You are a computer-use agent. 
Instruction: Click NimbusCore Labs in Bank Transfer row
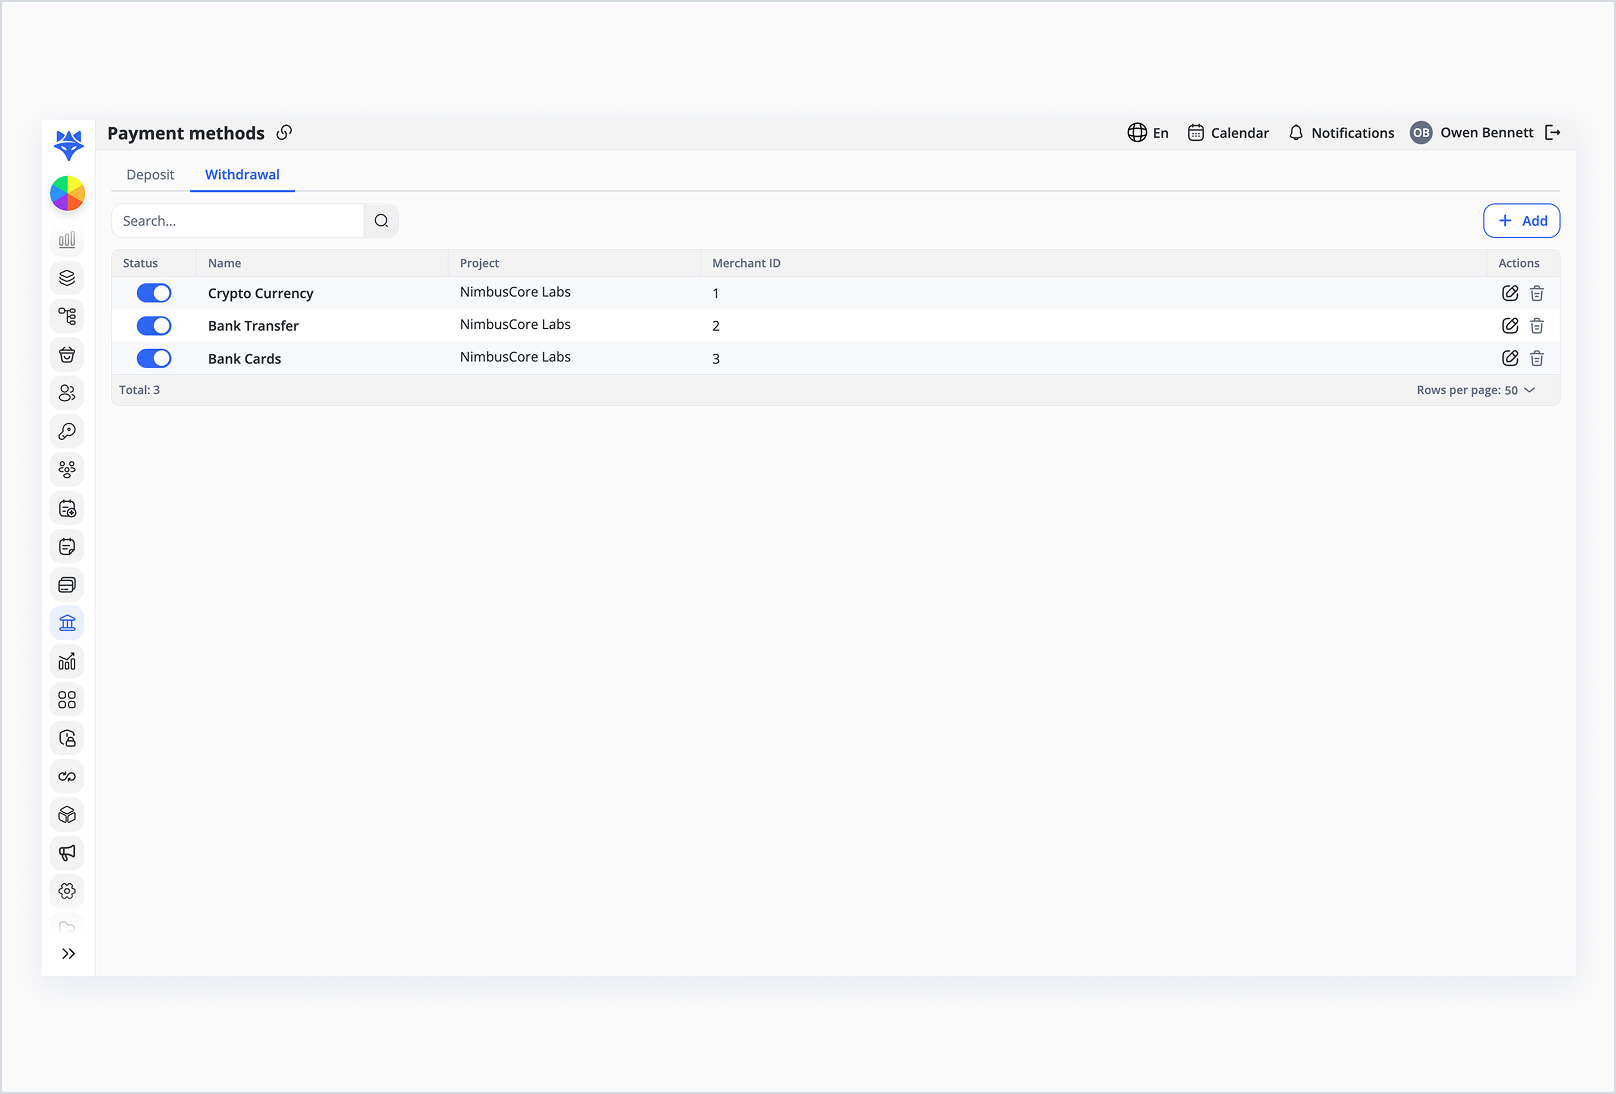pos(515,324)
